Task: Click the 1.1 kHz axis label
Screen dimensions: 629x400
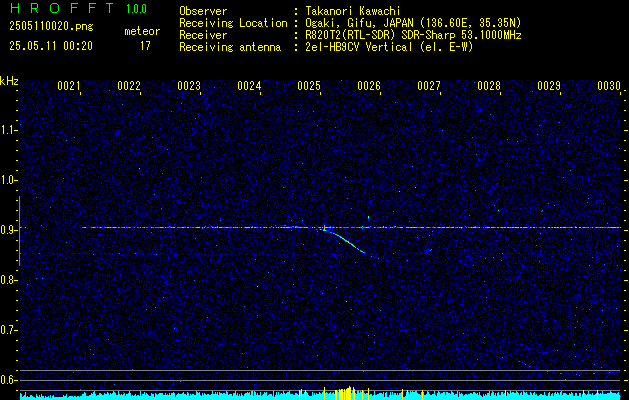Action: pos(8,130)
